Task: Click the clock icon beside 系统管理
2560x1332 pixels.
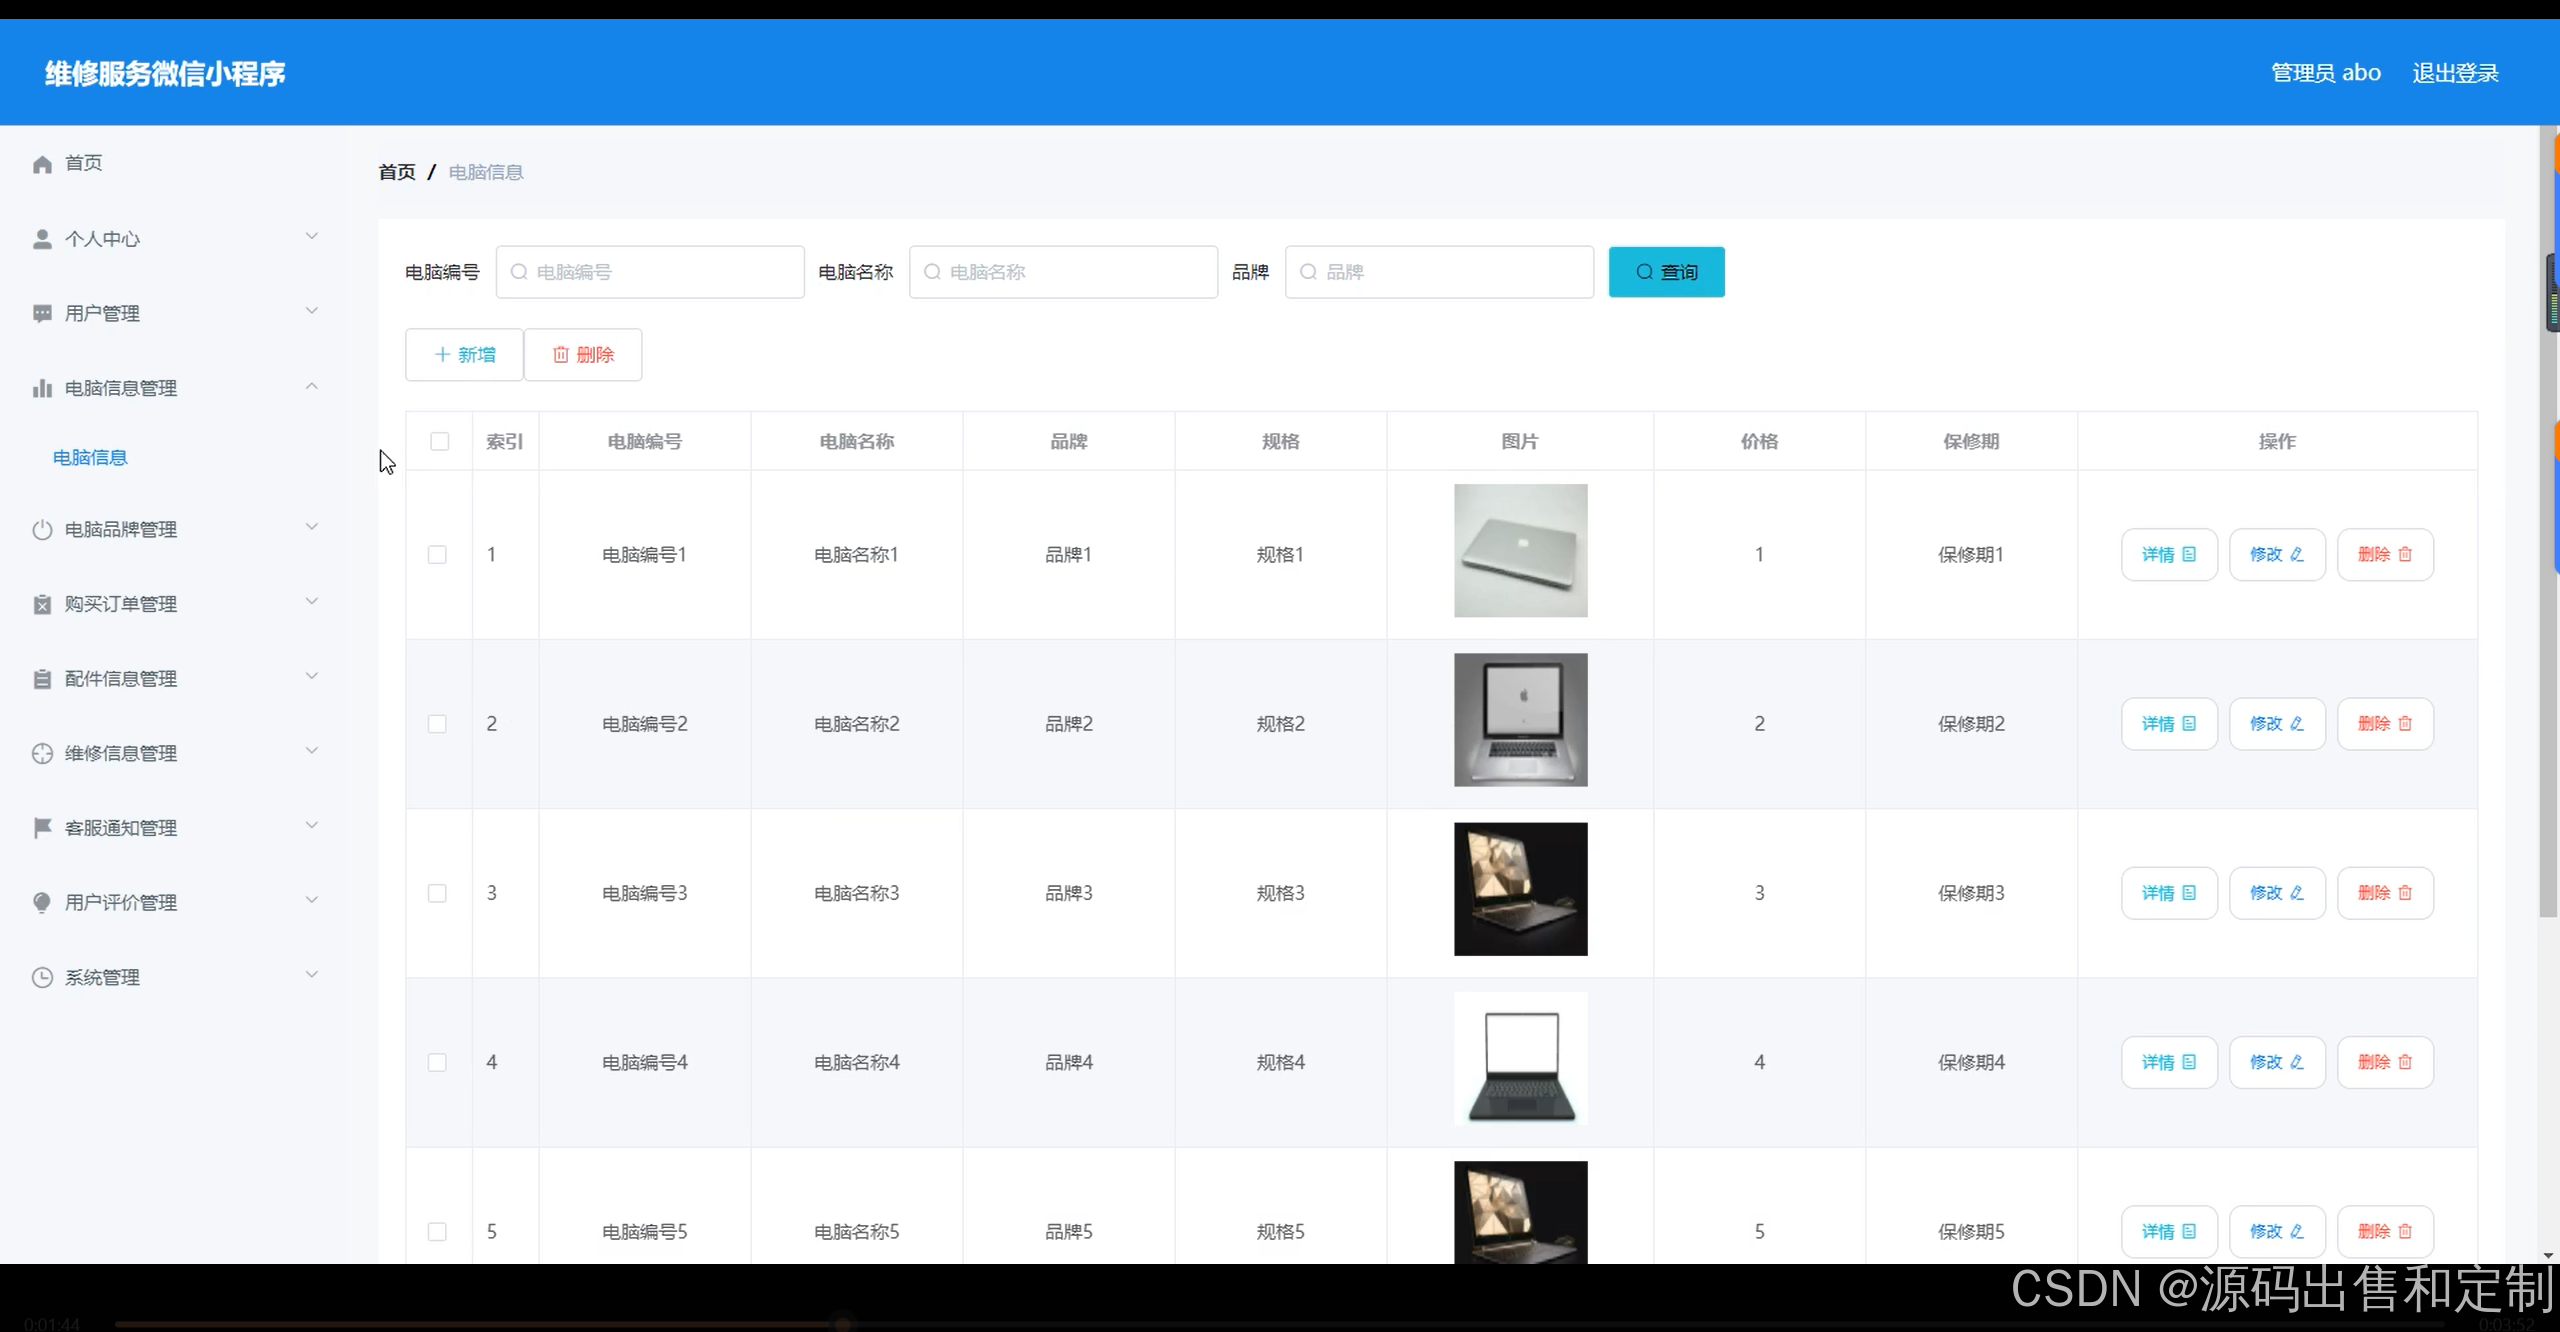Action: coord(42,977)
